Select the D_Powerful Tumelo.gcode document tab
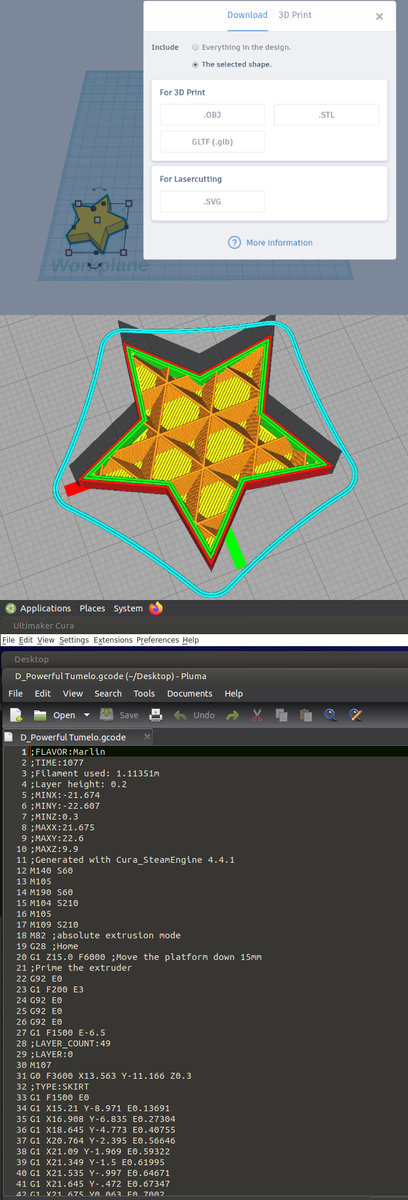 pyautogui.click(x=76, y=737)
